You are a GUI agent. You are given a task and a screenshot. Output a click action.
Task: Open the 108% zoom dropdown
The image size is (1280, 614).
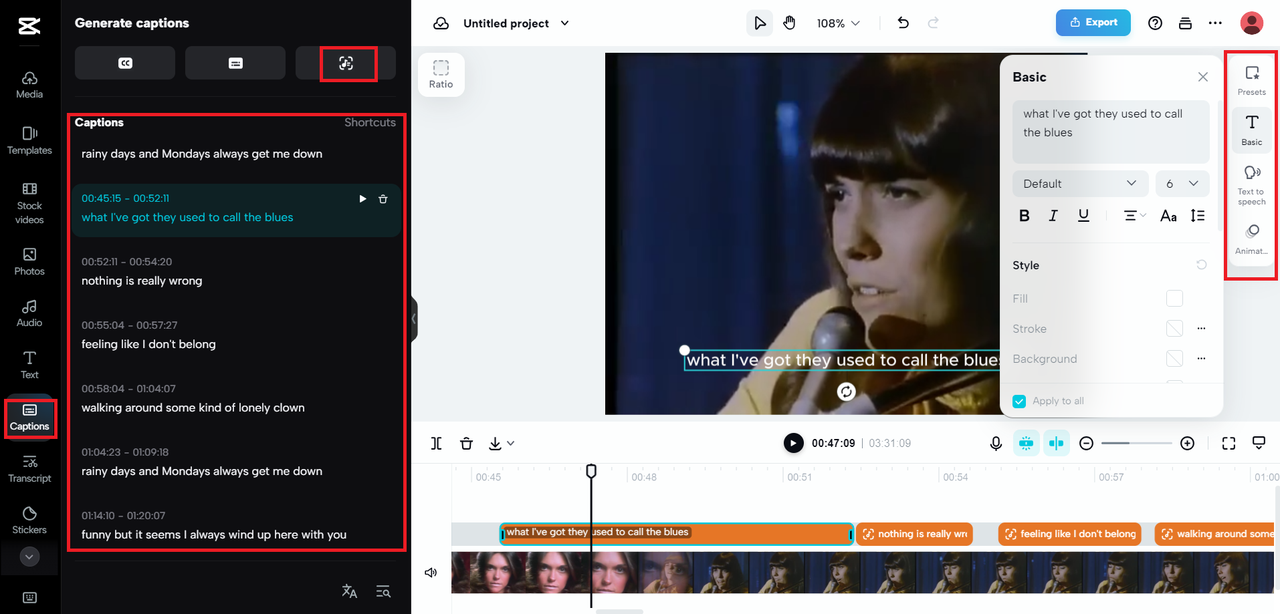point(838,23)
